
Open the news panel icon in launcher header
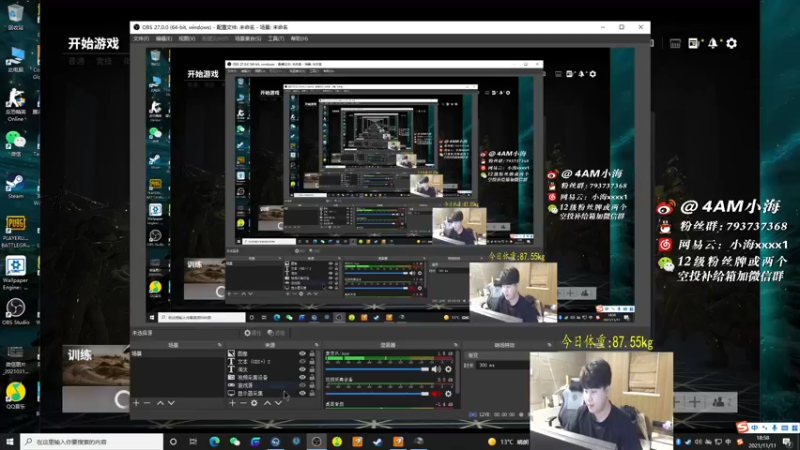point(693,43)
